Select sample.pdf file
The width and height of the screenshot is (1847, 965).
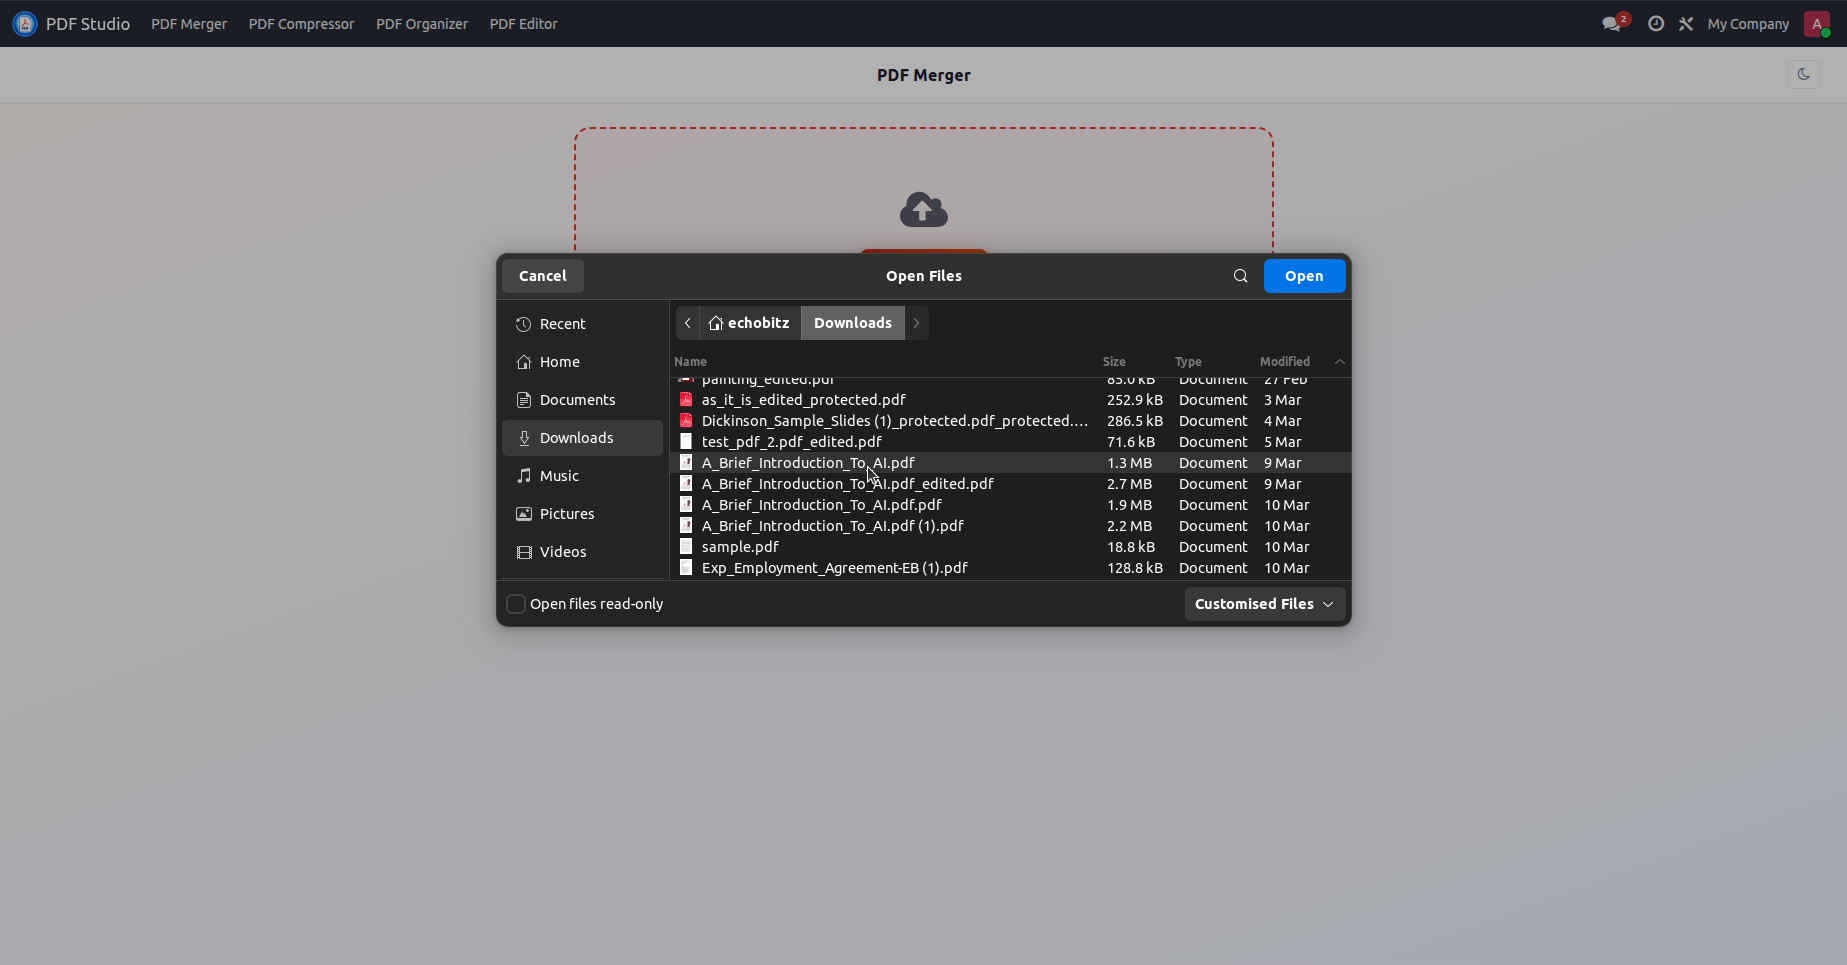tap(1010, 547)
